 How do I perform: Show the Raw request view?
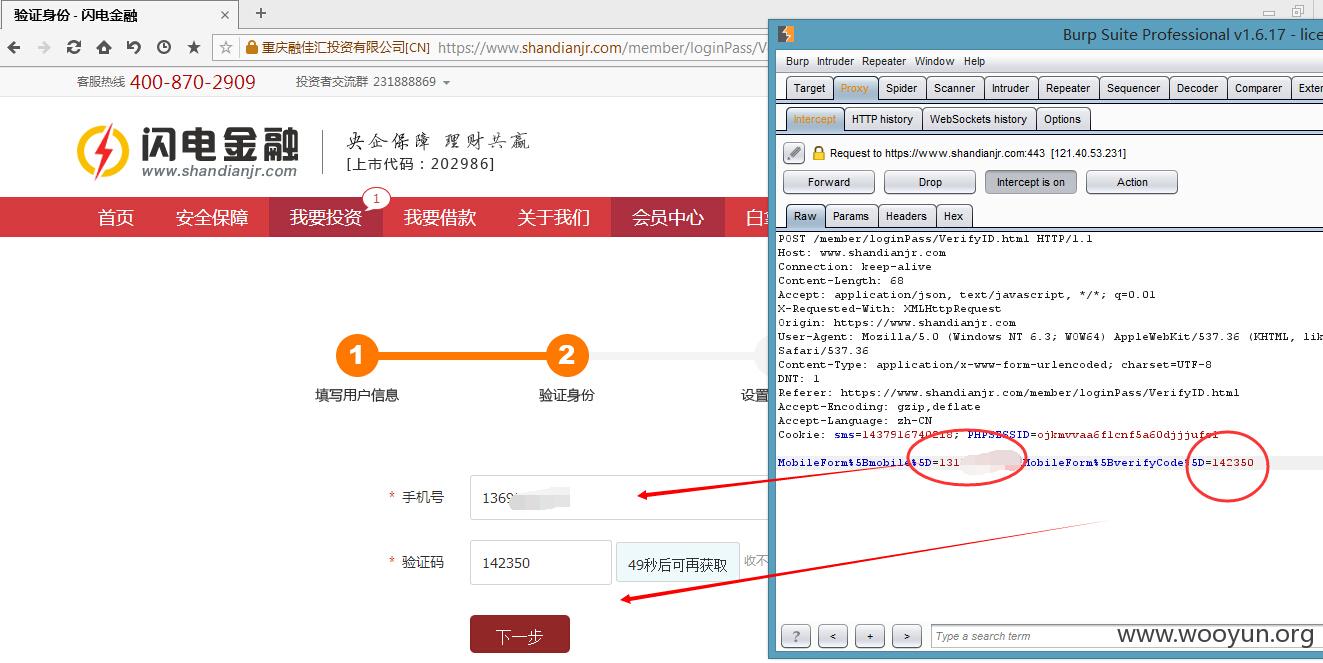805,216
